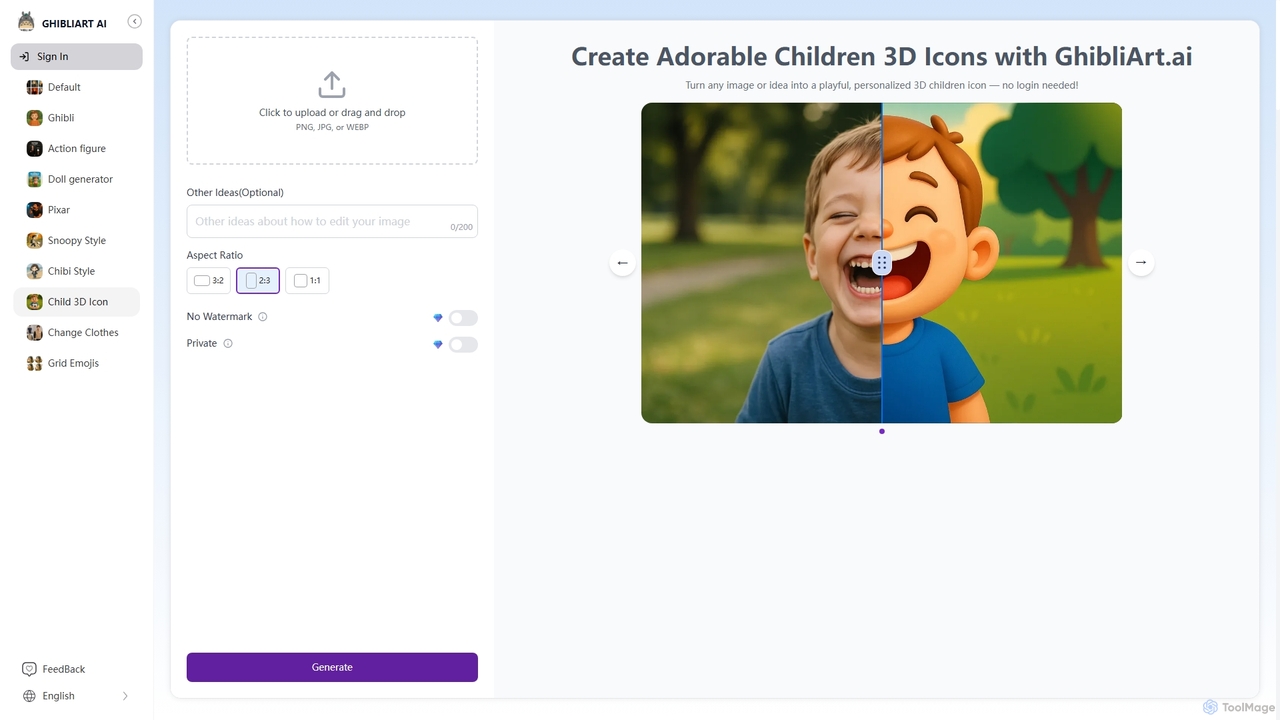Click the GHIBLIART AI brand name text
Image resolution: width=1280 pixels, height=720 pixels.
click(x=74, y=23)
